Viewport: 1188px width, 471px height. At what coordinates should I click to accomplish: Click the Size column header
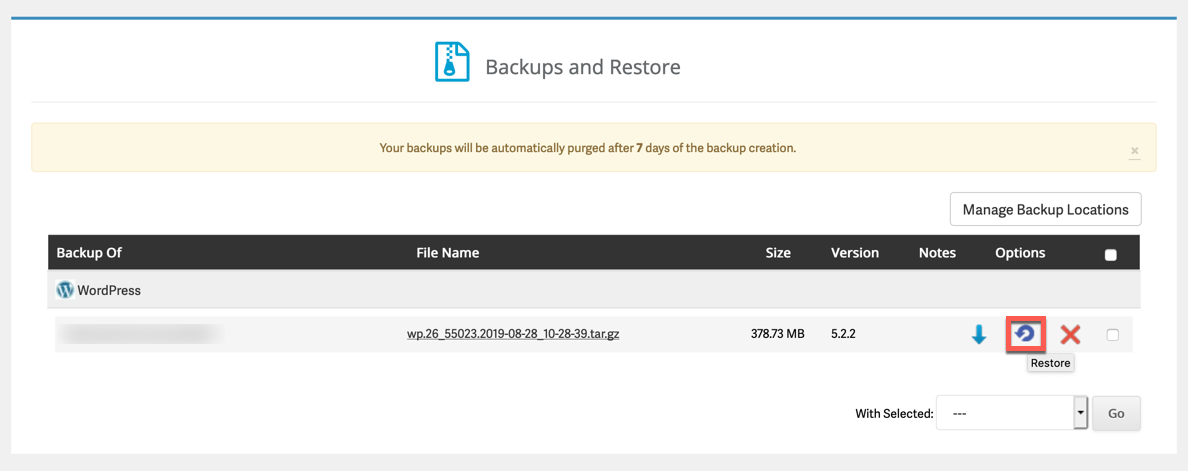pos(778,253)
